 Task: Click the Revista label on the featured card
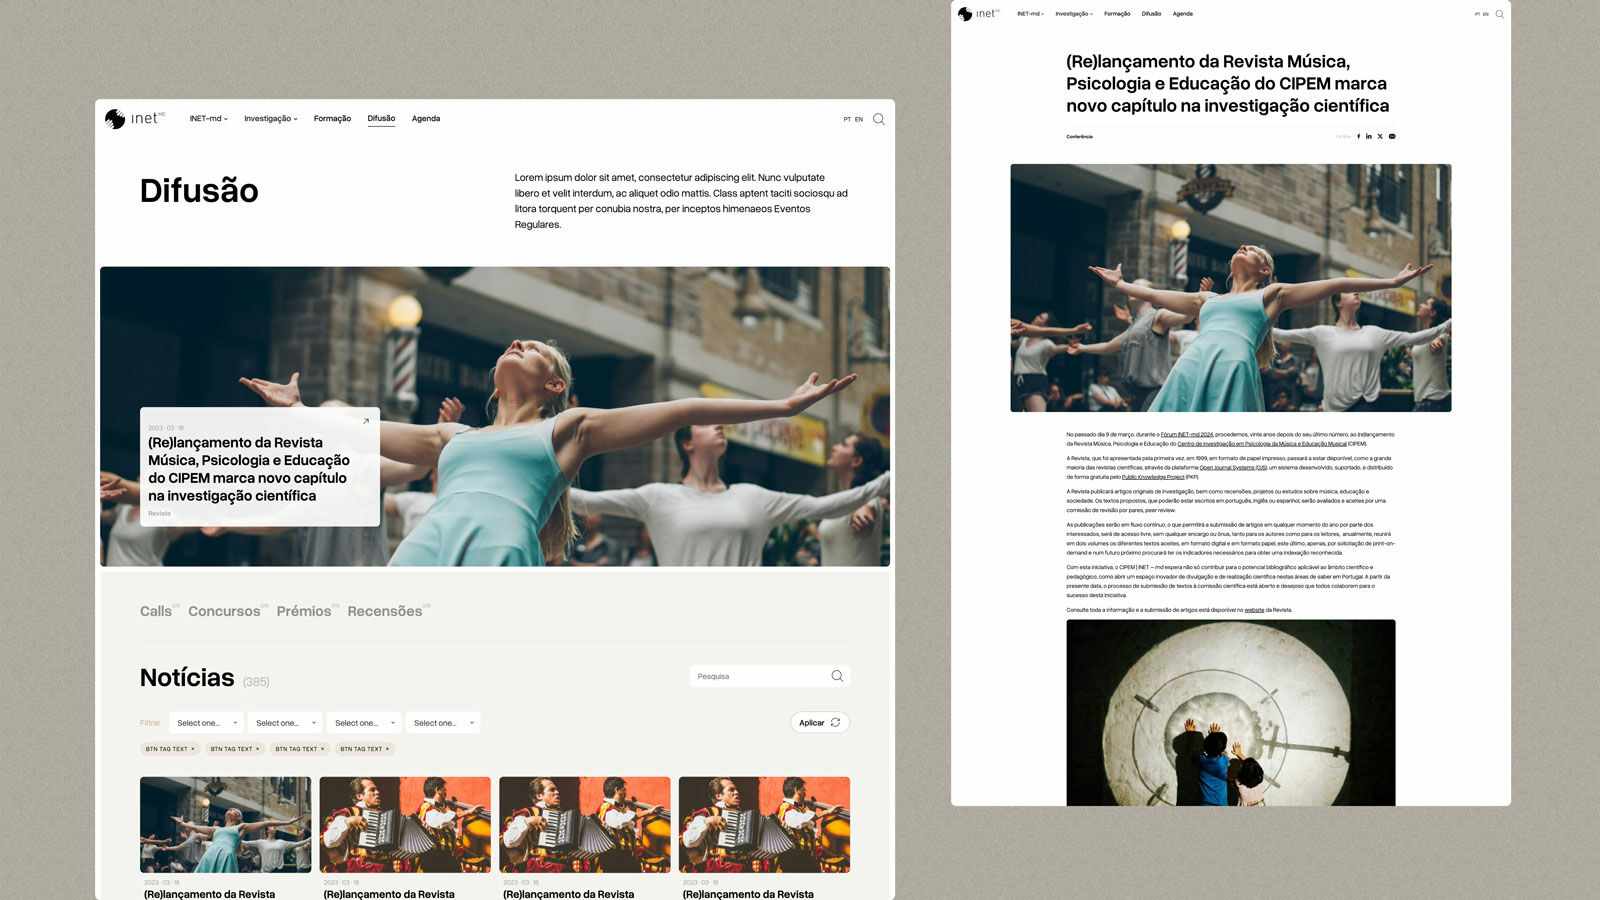click(159, 514)
